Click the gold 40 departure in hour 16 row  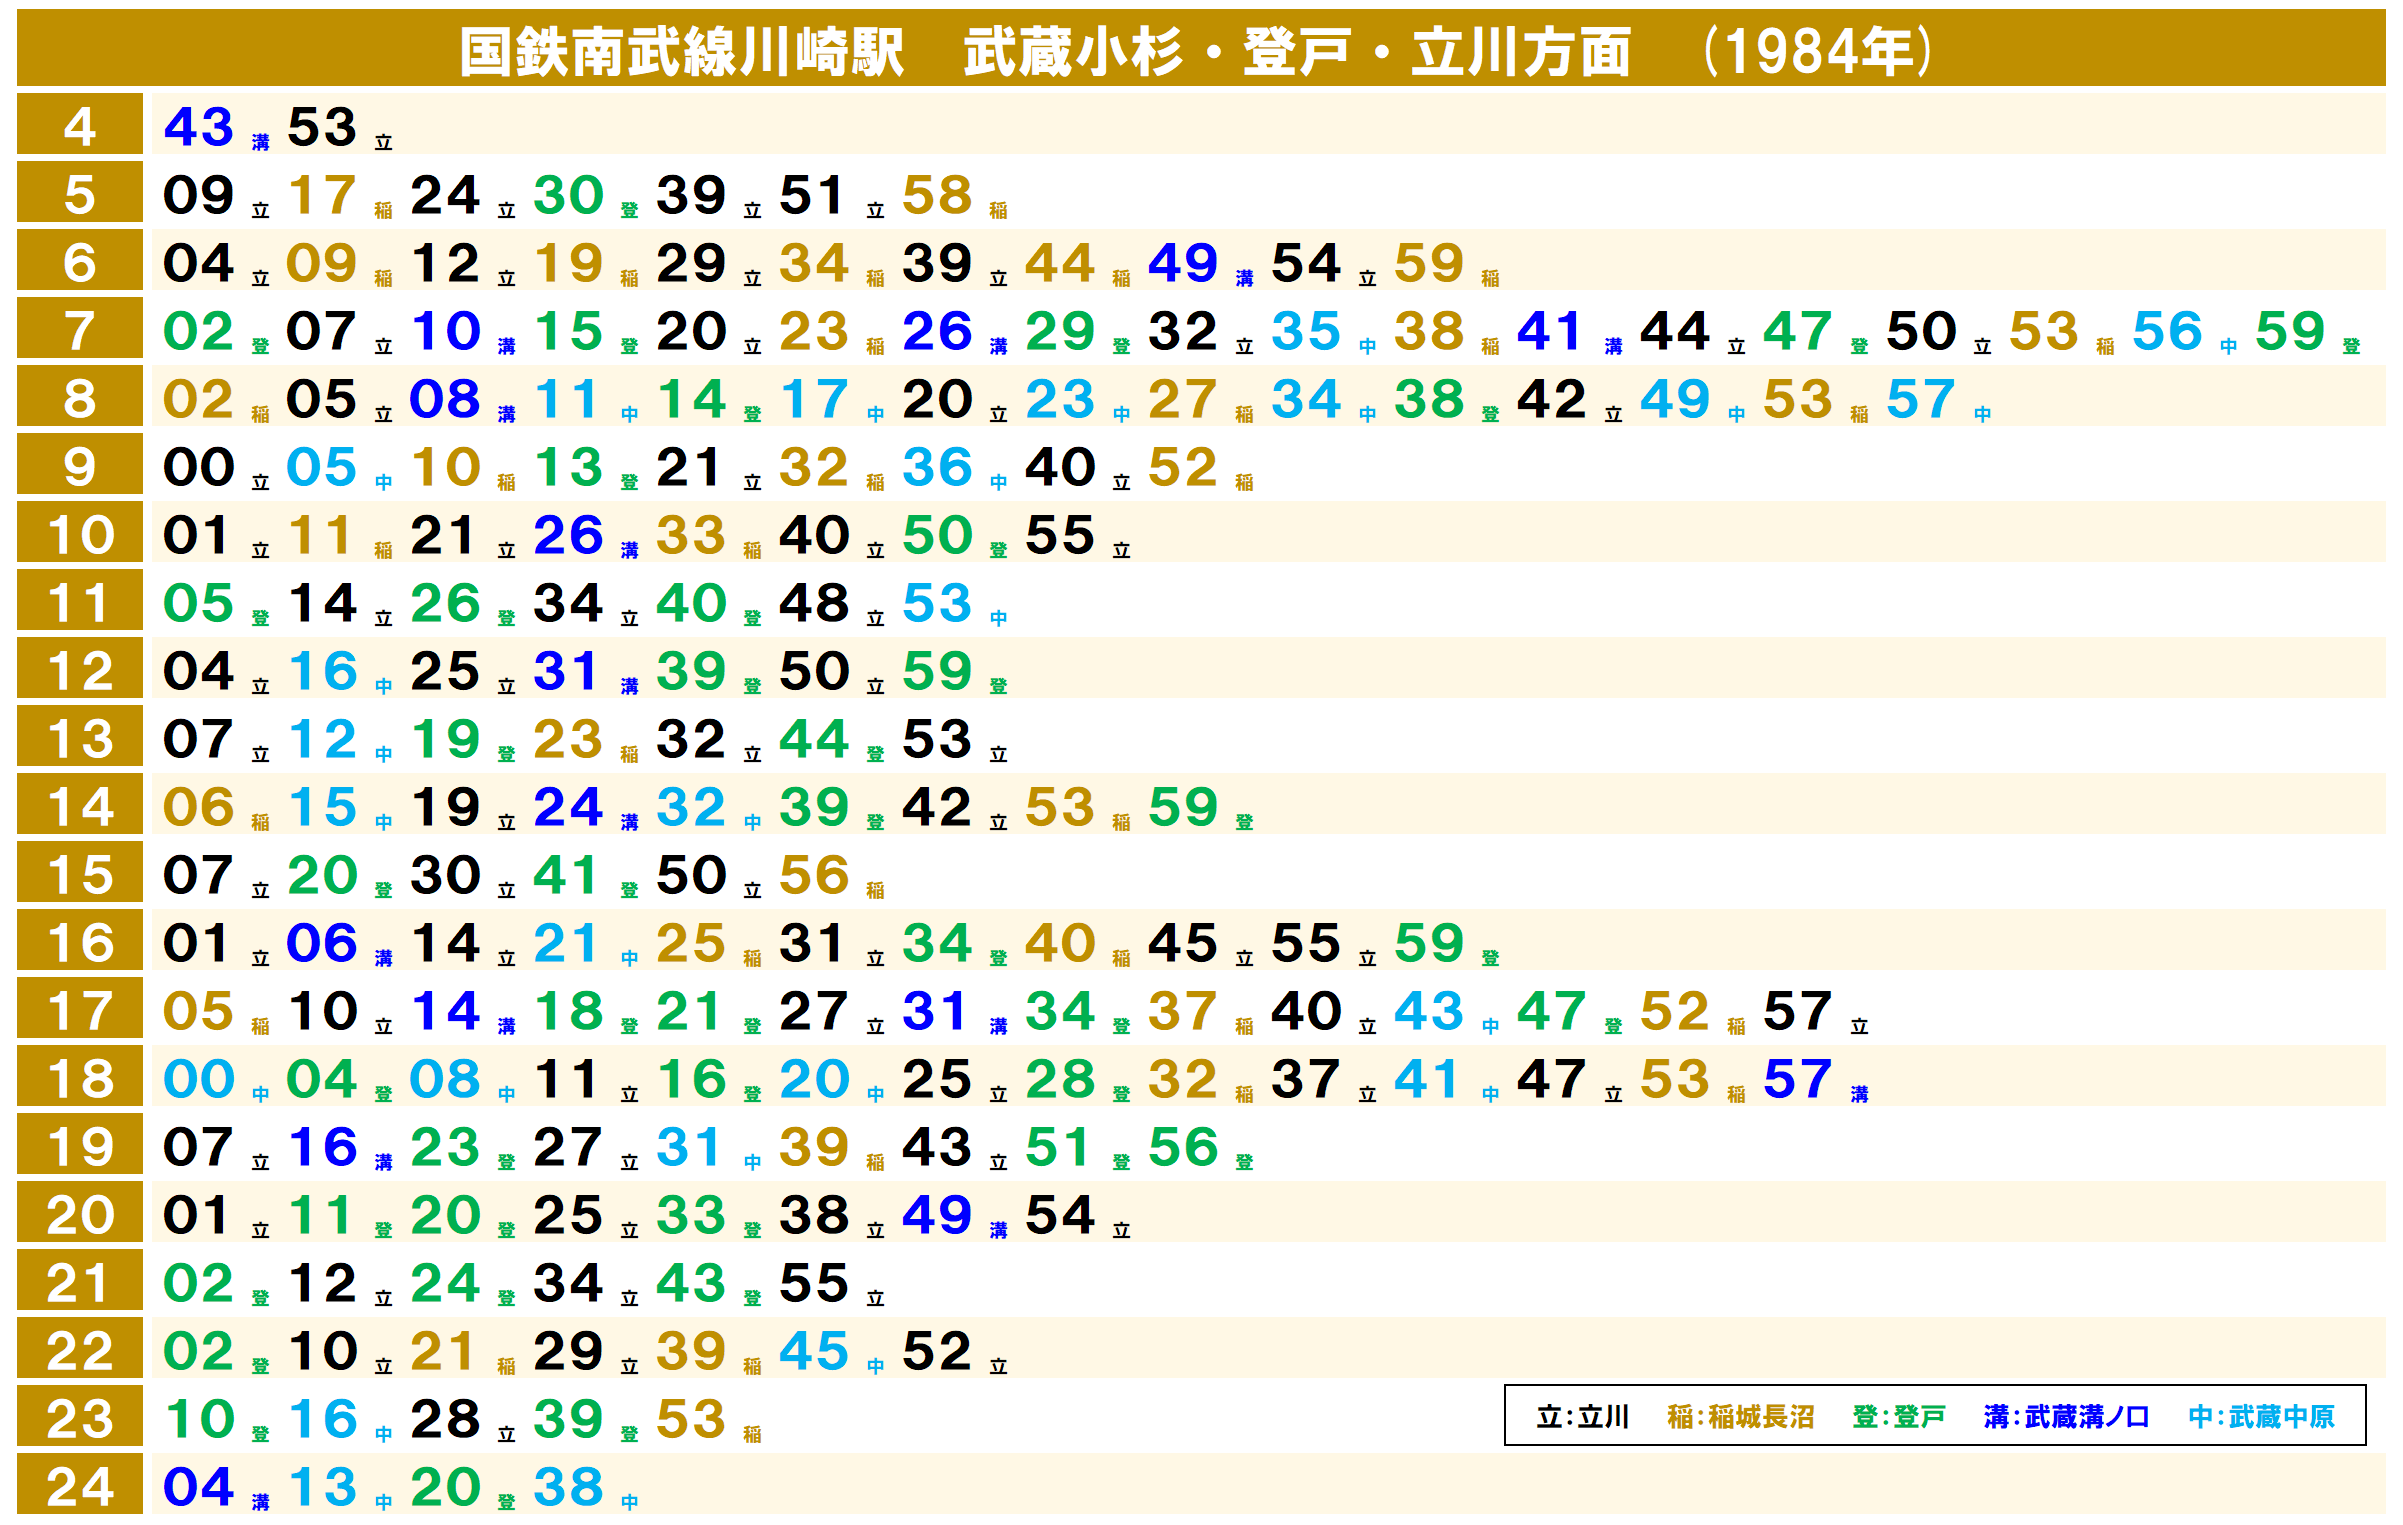(x=1060, y=943)
